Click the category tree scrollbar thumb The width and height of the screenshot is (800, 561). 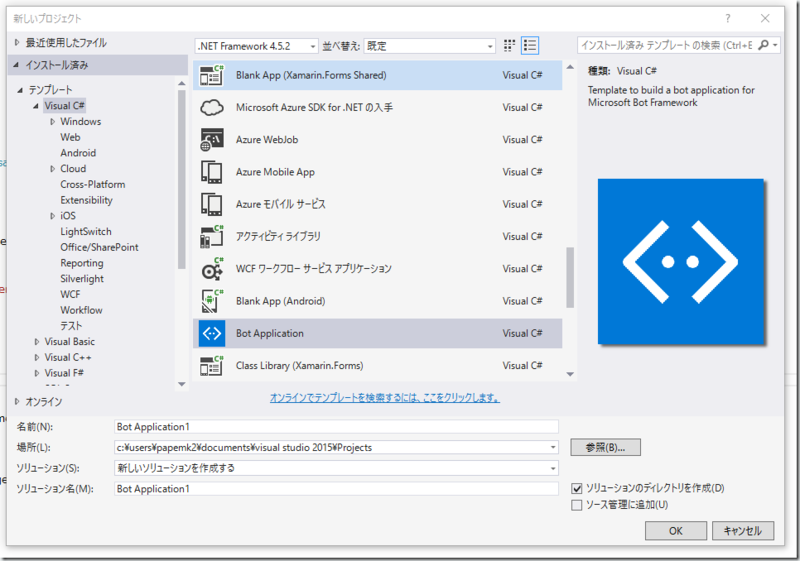pyautogui.click(x=182, y=180)
